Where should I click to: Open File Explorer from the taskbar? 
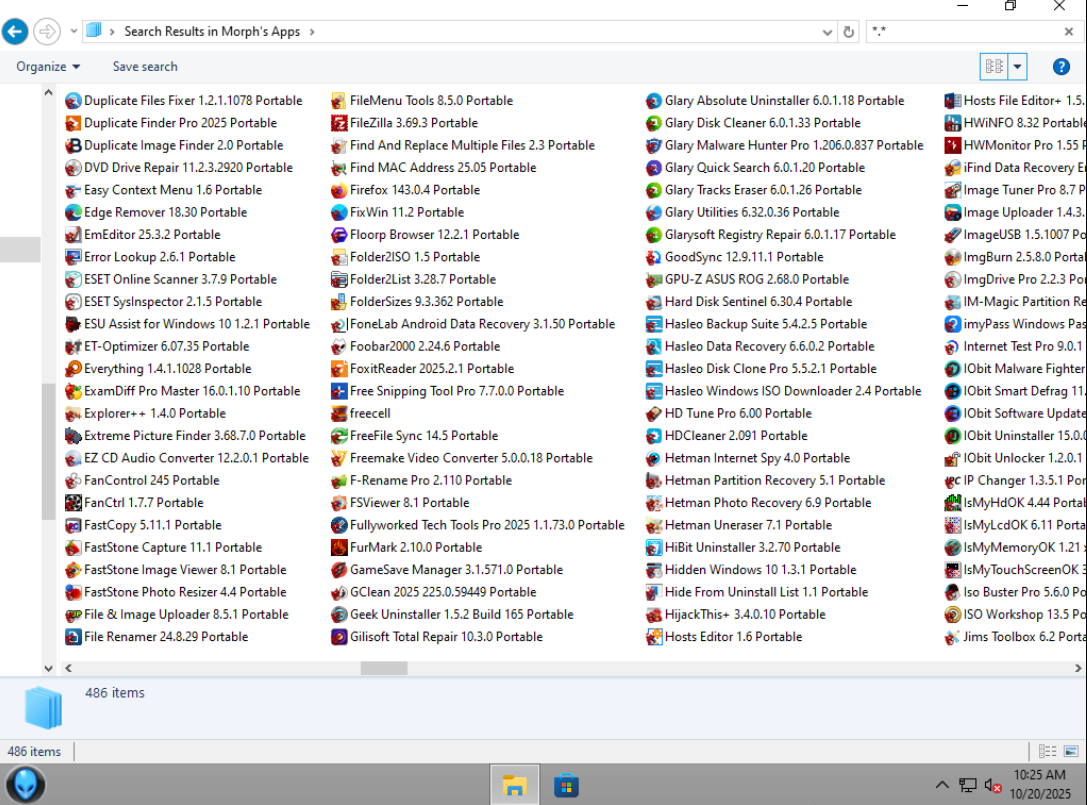coord(514,786)
